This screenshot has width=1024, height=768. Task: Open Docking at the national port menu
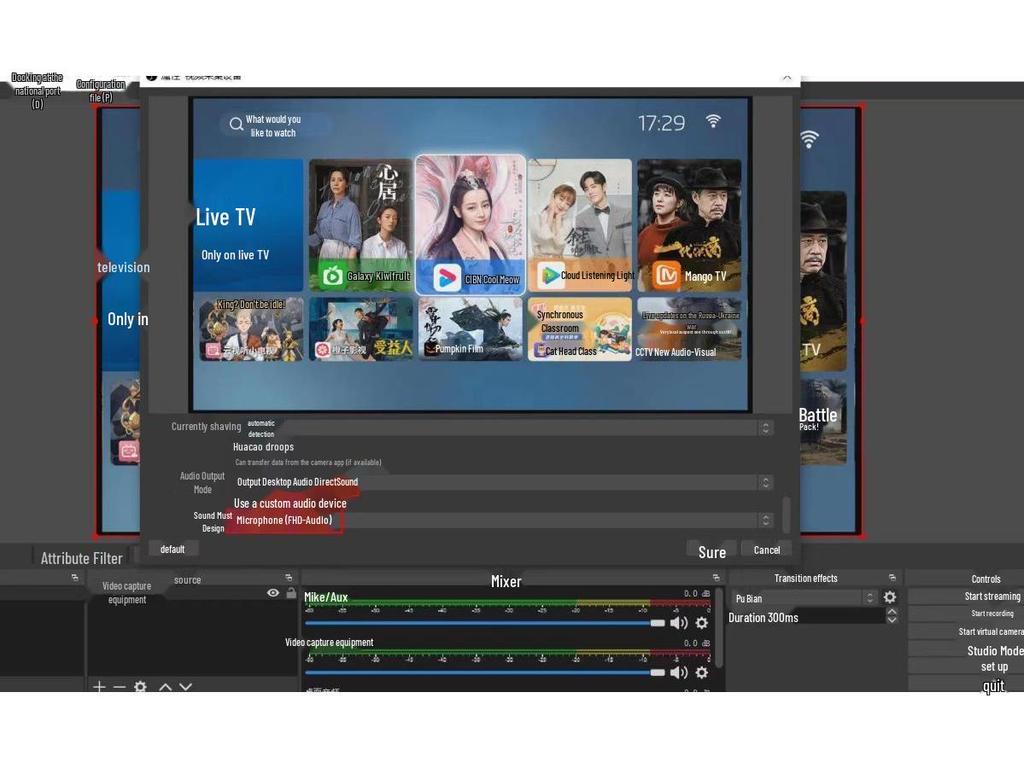tap(37, 90)
